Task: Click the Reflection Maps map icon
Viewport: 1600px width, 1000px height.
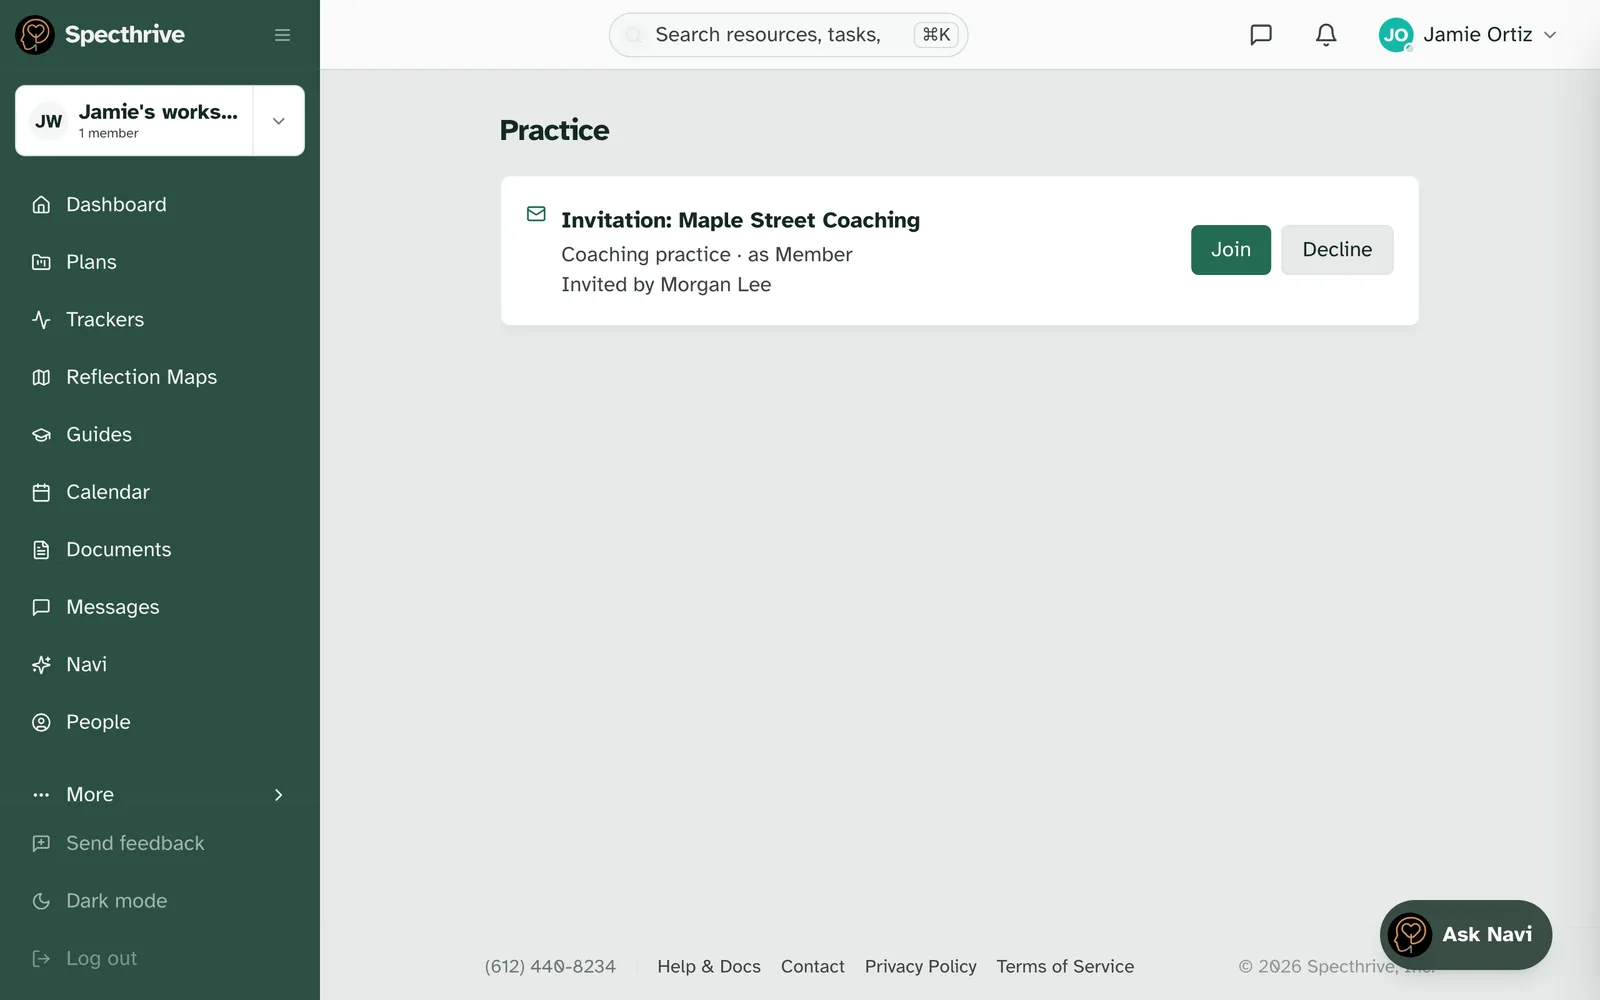Action: pos(41,377)
